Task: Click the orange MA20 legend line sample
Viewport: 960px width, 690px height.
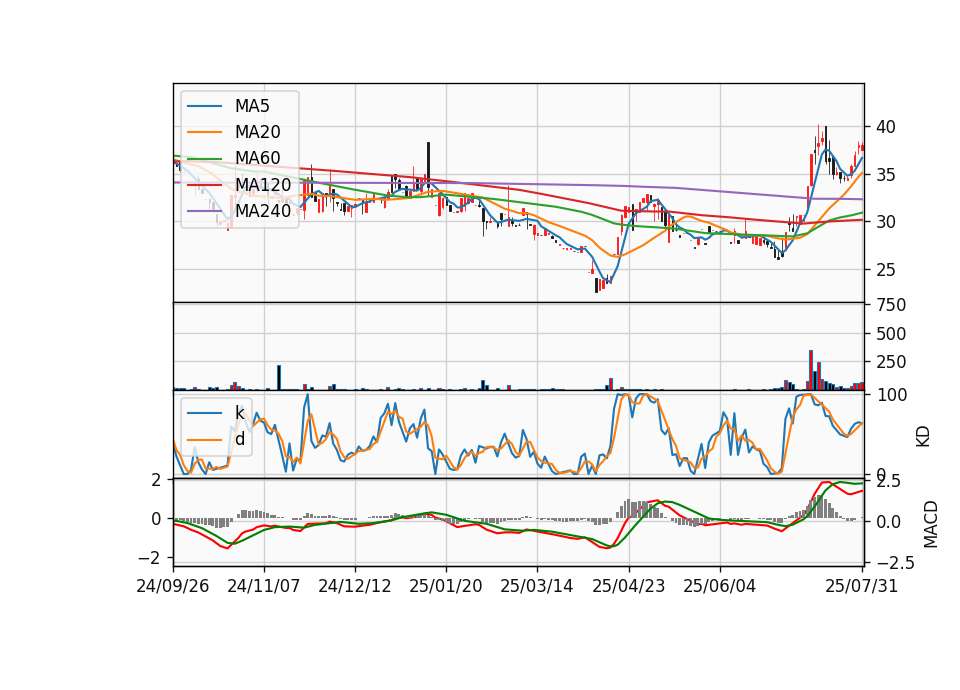Action: pyautogui.click(x=204, y=132)
